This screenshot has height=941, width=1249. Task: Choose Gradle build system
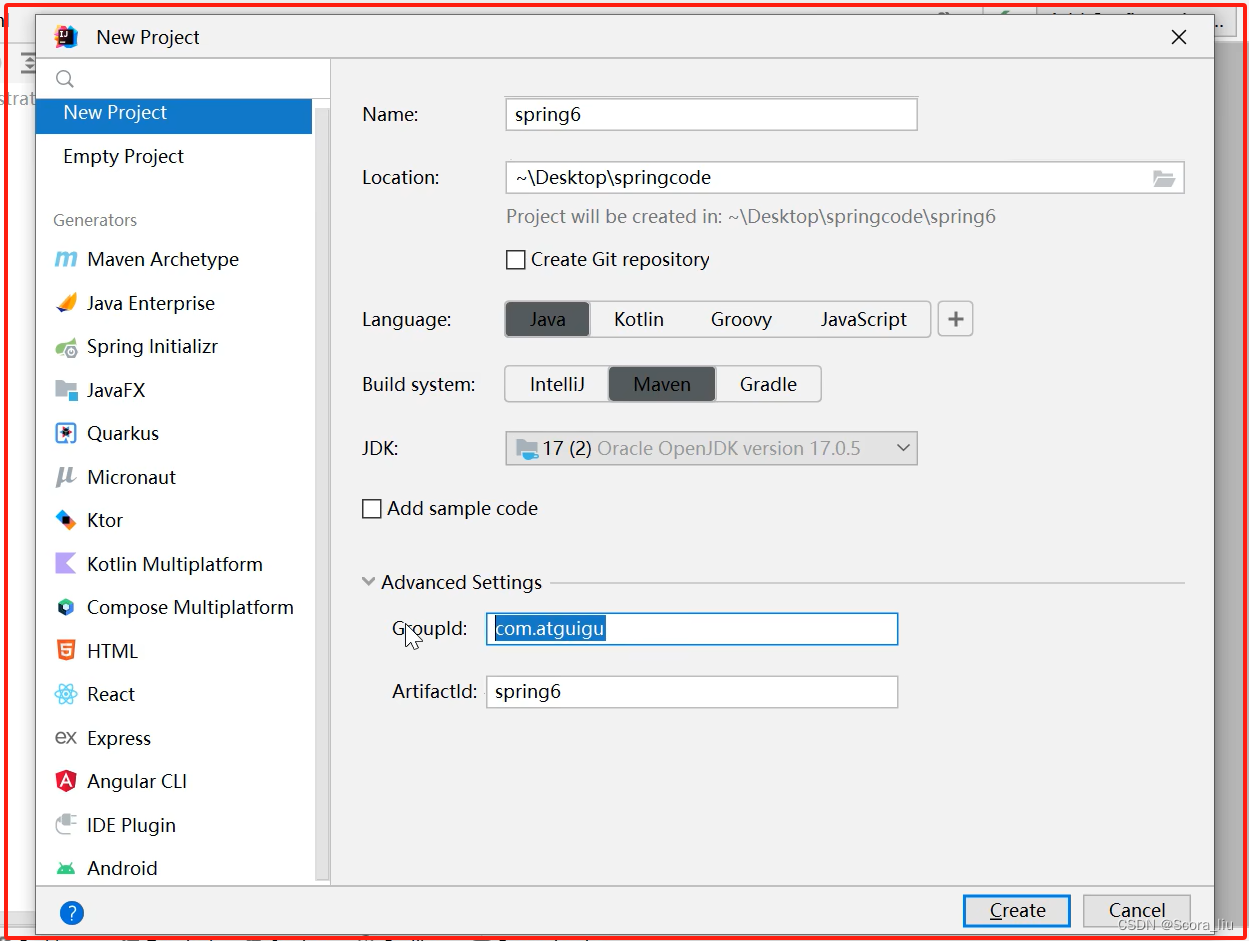click(x=768, y=384)
